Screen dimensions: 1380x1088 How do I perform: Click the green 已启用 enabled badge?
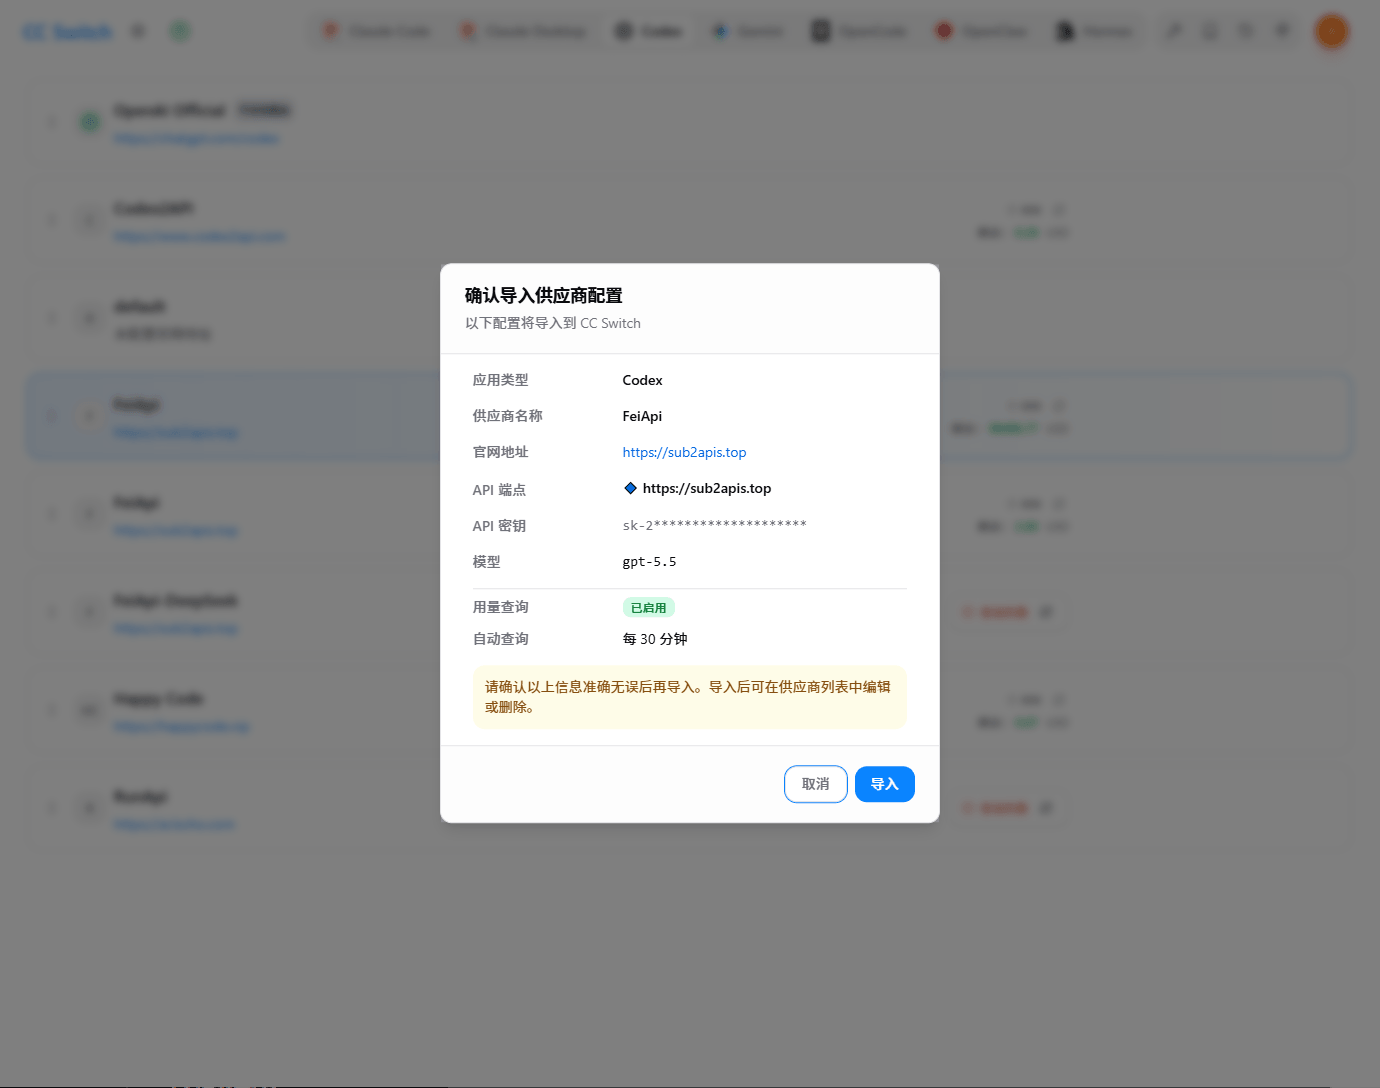tap(648, 607)
